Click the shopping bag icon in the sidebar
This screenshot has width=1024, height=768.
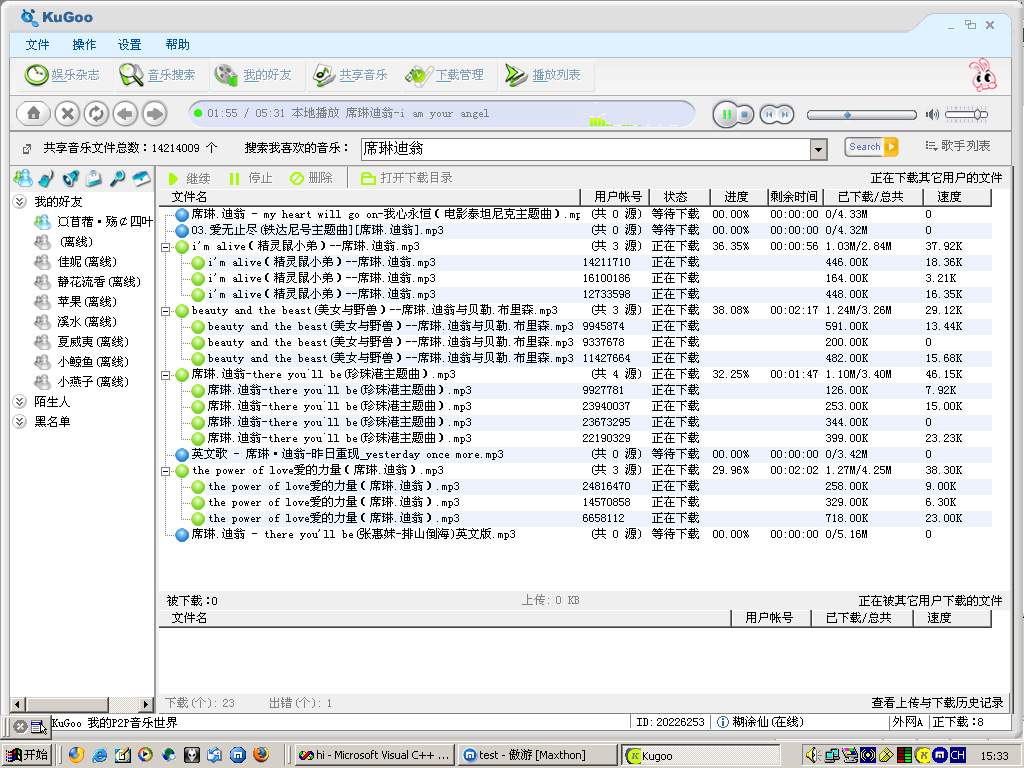pyautogui.click(x=94, y=178)
